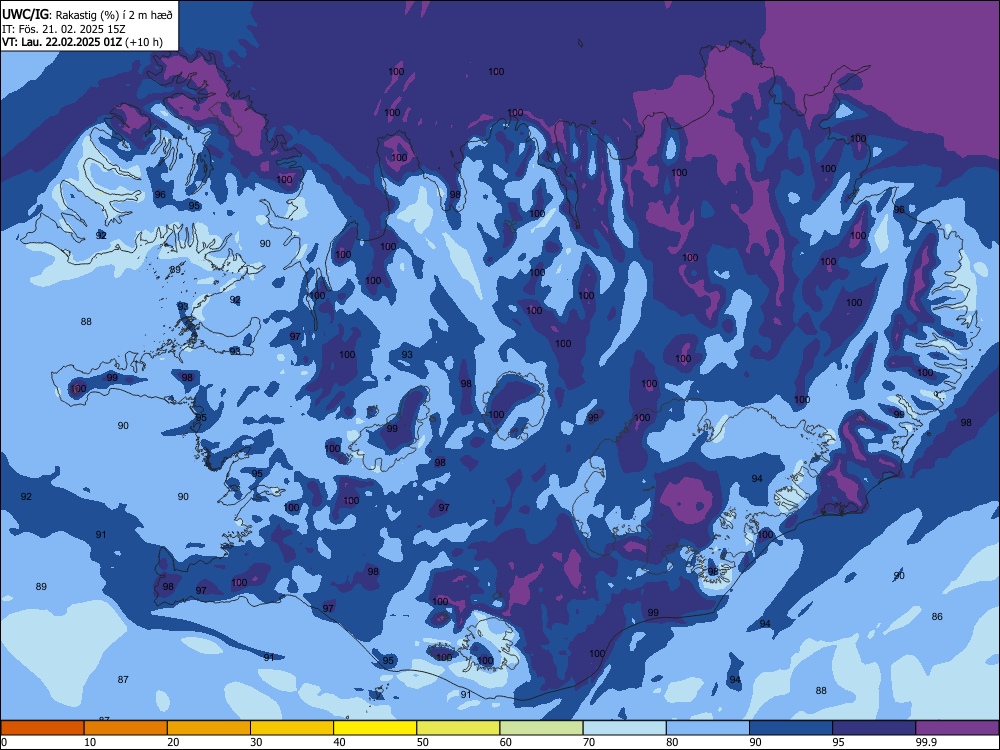This screenshot has height=750, width=1000.
Task: Pick the 50–60 pale yellow legend swatch
Action: [459, 728]
